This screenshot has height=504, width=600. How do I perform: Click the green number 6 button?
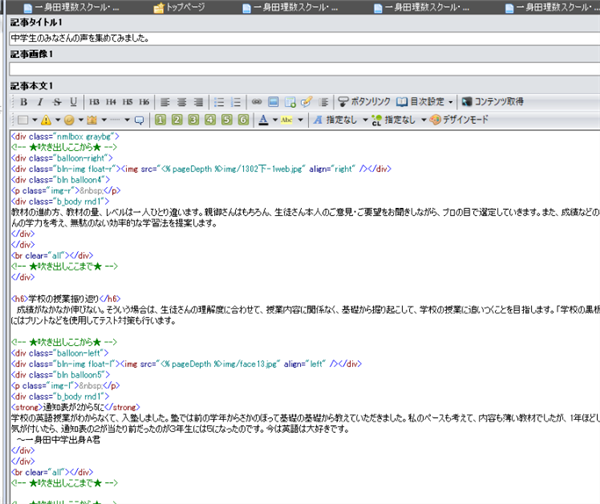pyautogui.click(x=243, y=120)
